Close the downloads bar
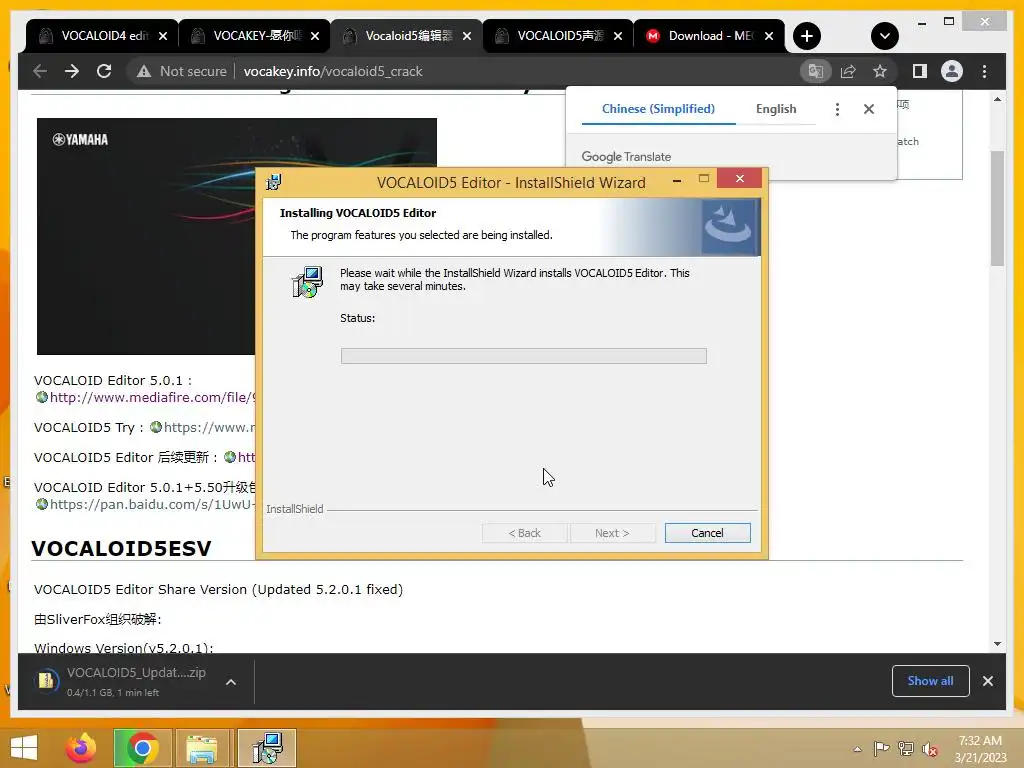 pos(987,681)
